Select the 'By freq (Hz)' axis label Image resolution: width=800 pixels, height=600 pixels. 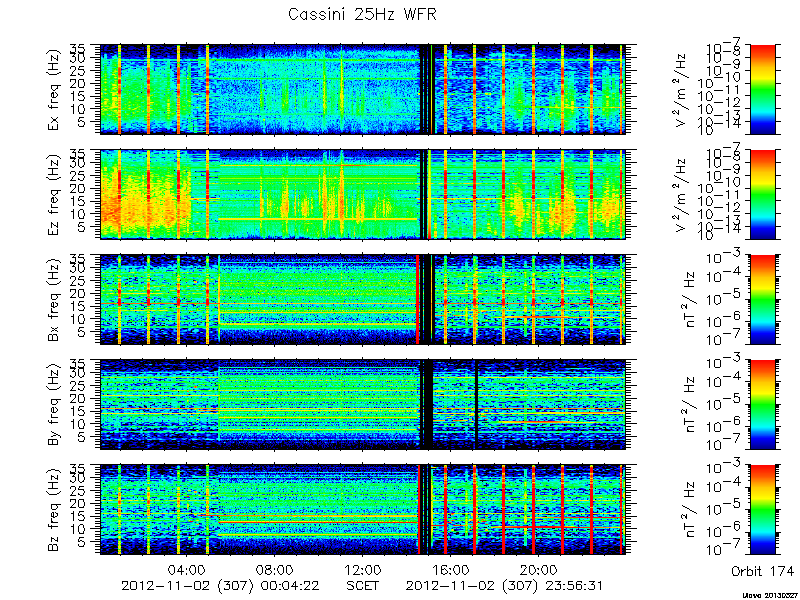coord(54,405)
